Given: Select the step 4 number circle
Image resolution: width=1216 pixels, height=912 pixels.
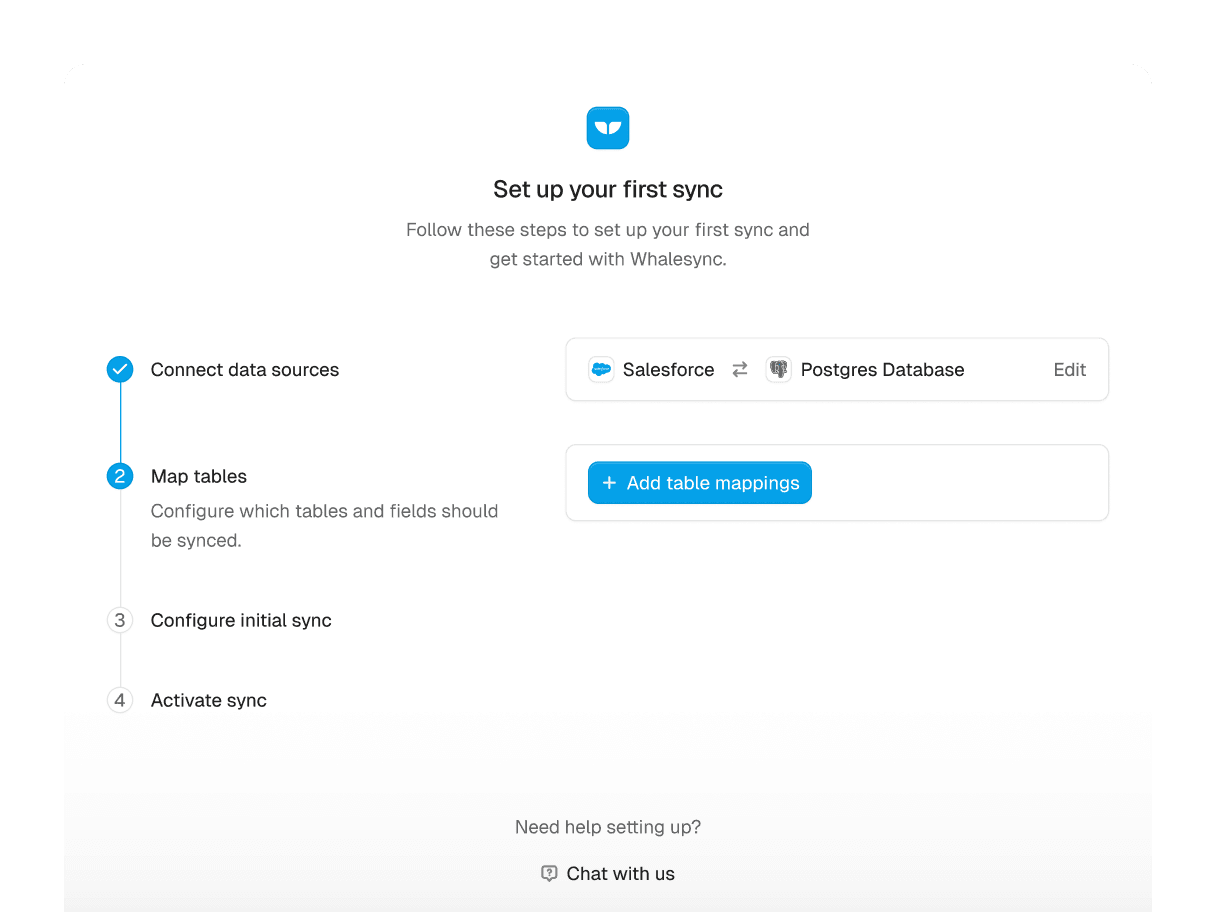Looking at the screenshot, I should coord(120,701).
